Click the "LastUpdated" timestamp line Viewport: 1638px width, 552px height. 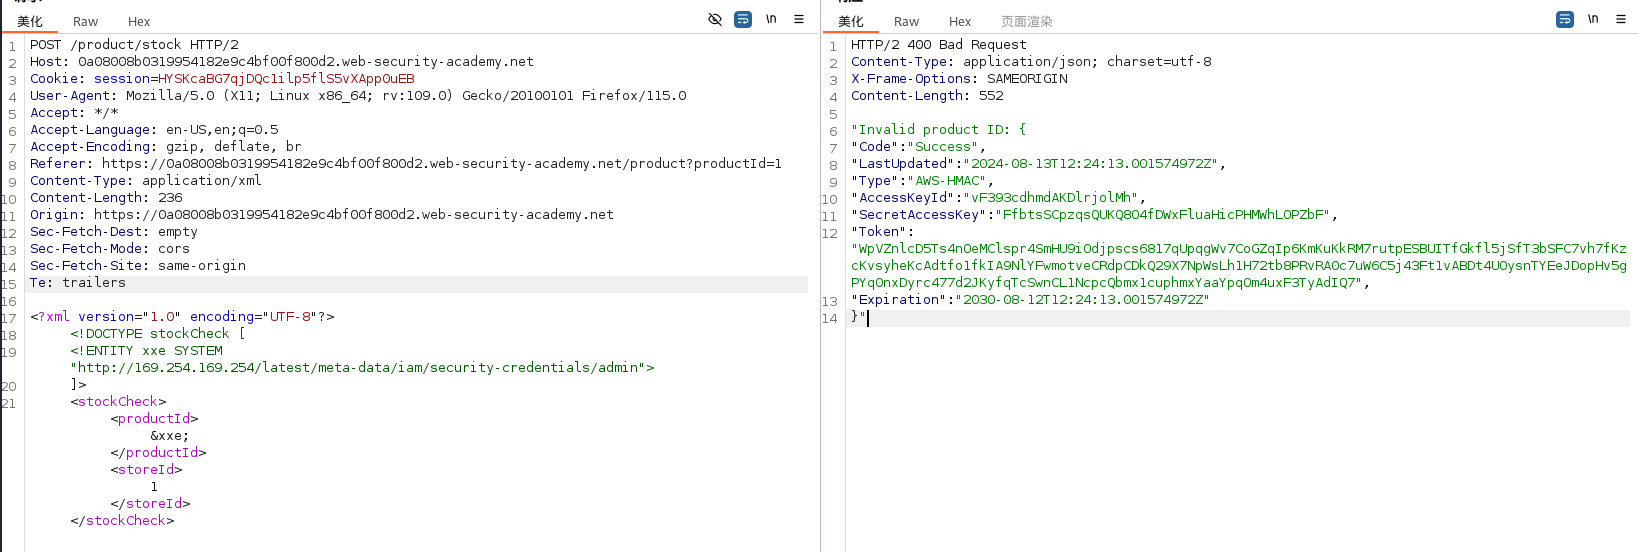[1038, 163]
